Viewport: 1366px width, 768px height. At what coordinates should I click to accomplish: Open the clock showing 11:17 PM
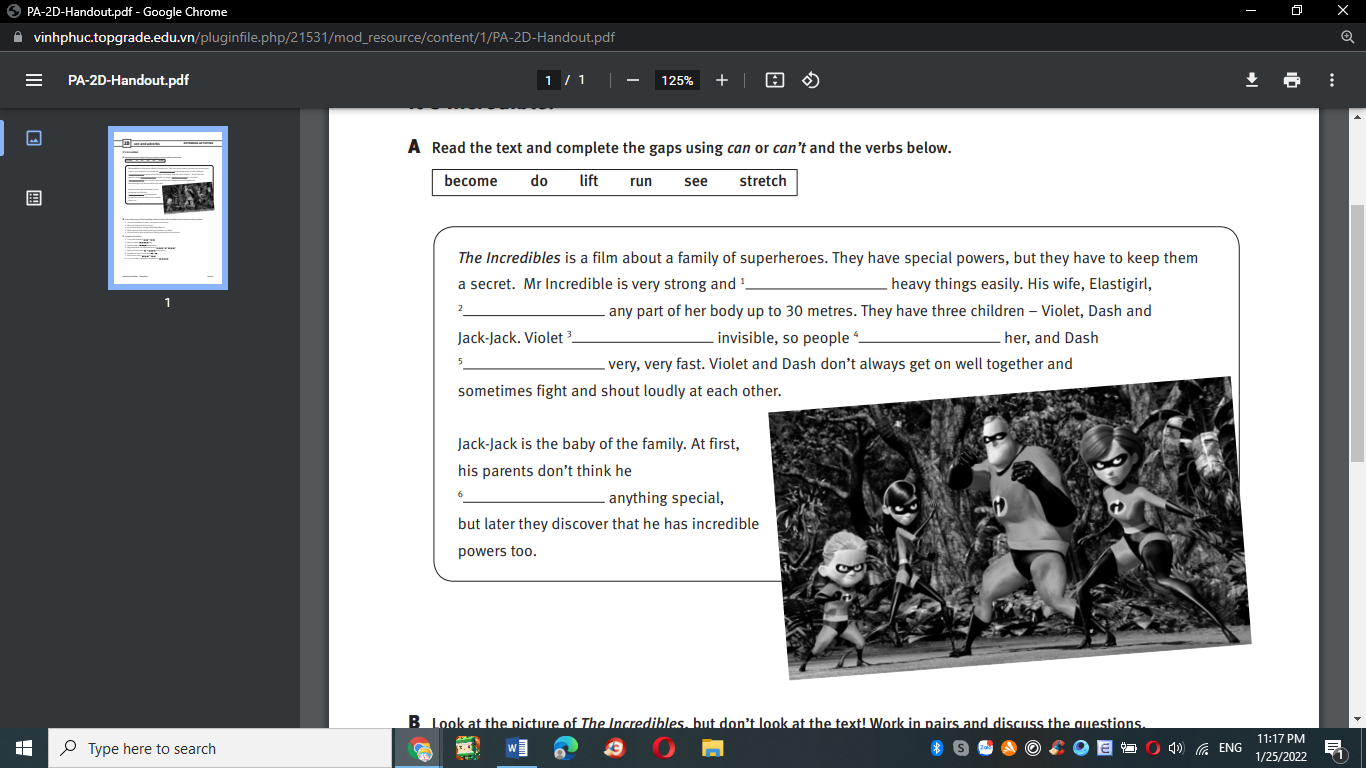coord(1280,748)
